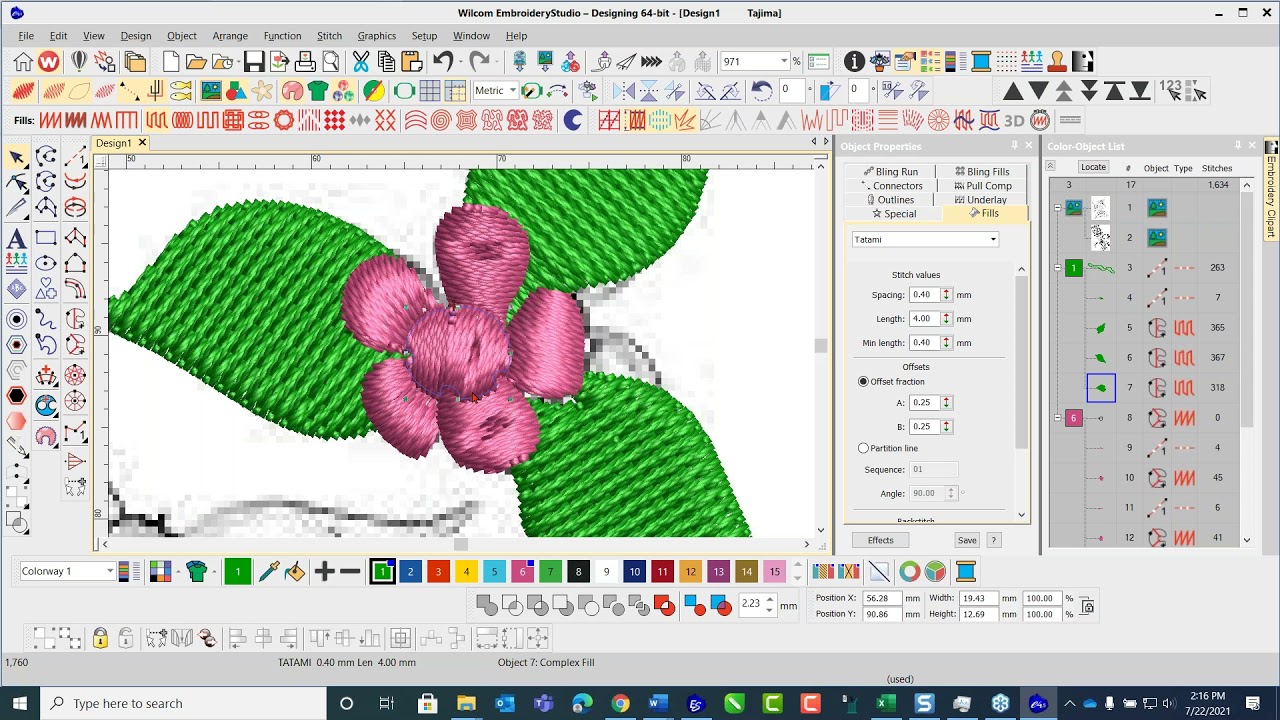Select the arrow Select Object tool

pyautogui.click(x=16, y=157)
